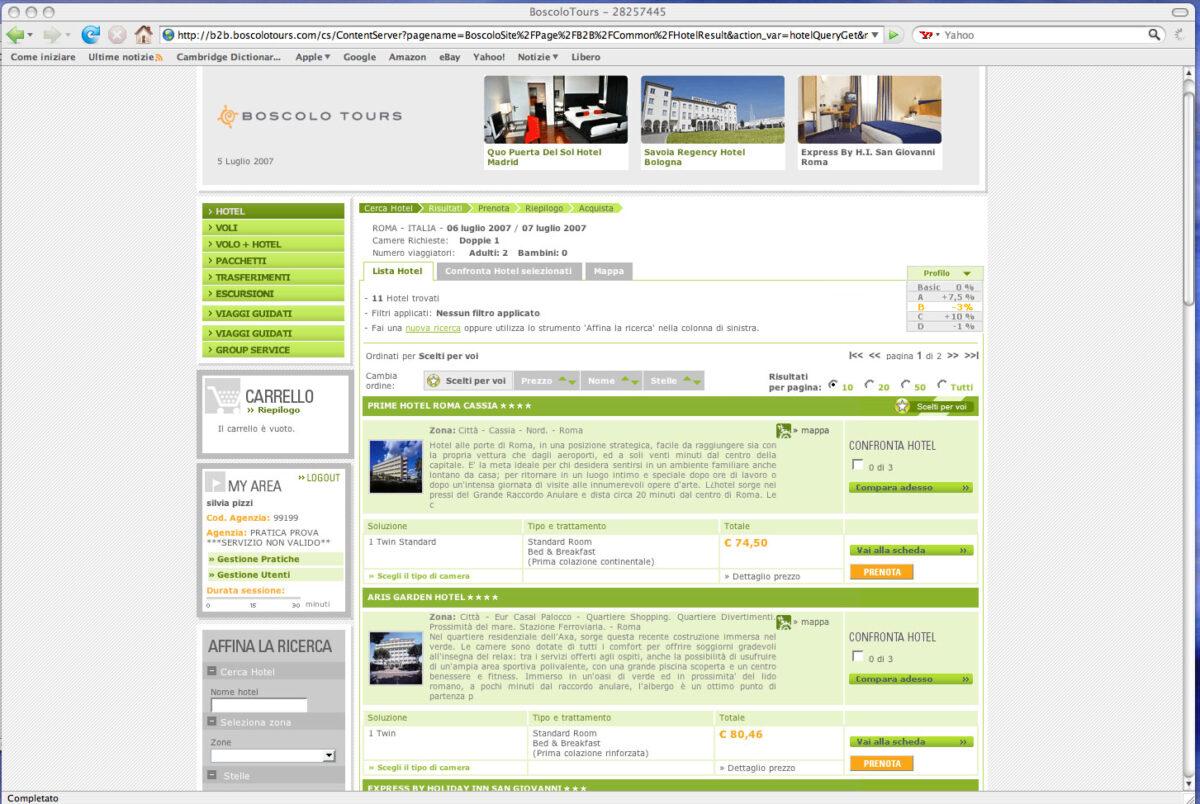Click the Stop loading icon
This screenshot has height=804, width=1200.
coord(118,34)
